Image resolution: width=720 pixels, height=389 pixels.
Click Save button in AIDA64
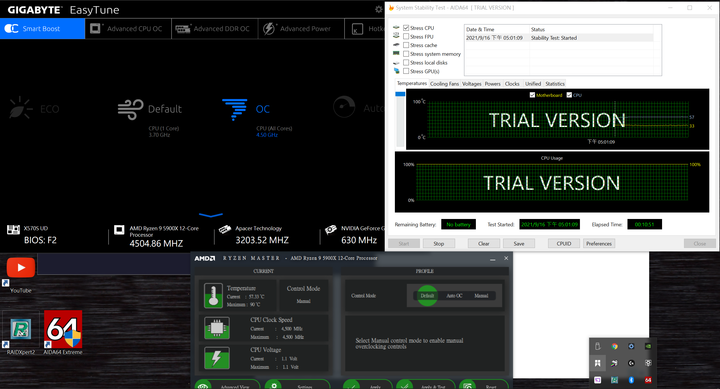point(519,243)
